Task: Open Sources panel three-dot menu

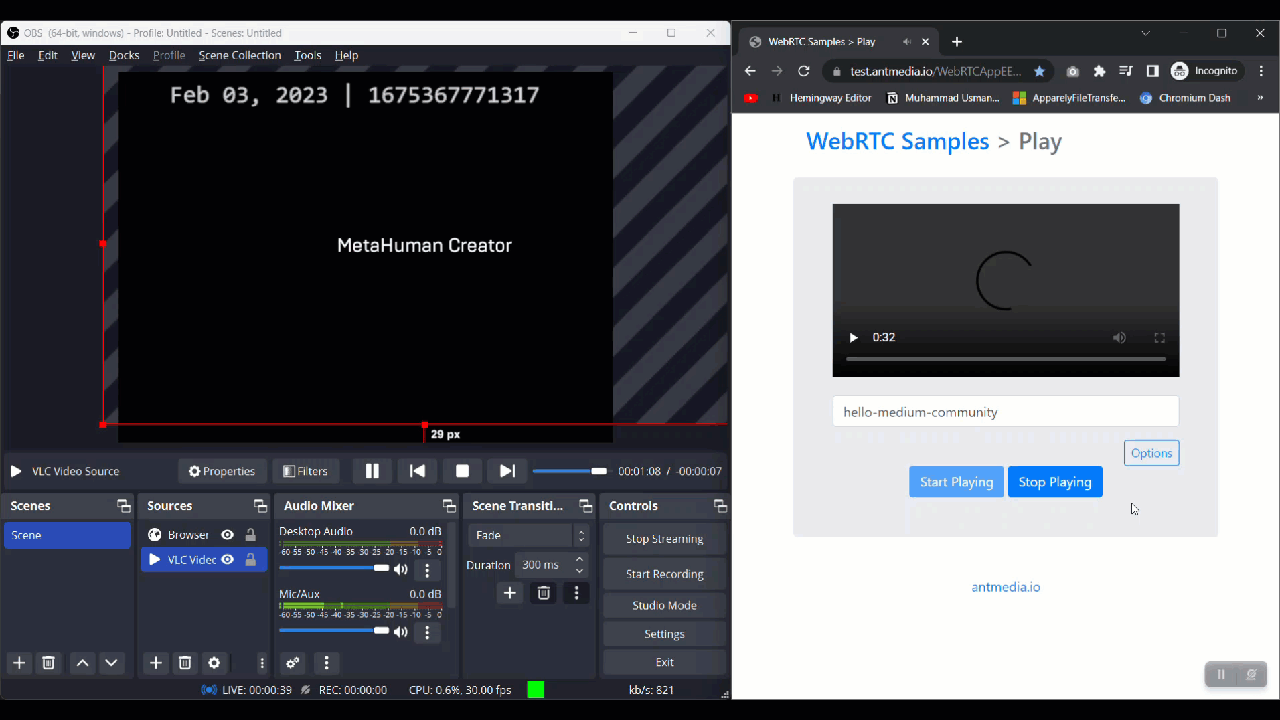Action: click(262, 663)
